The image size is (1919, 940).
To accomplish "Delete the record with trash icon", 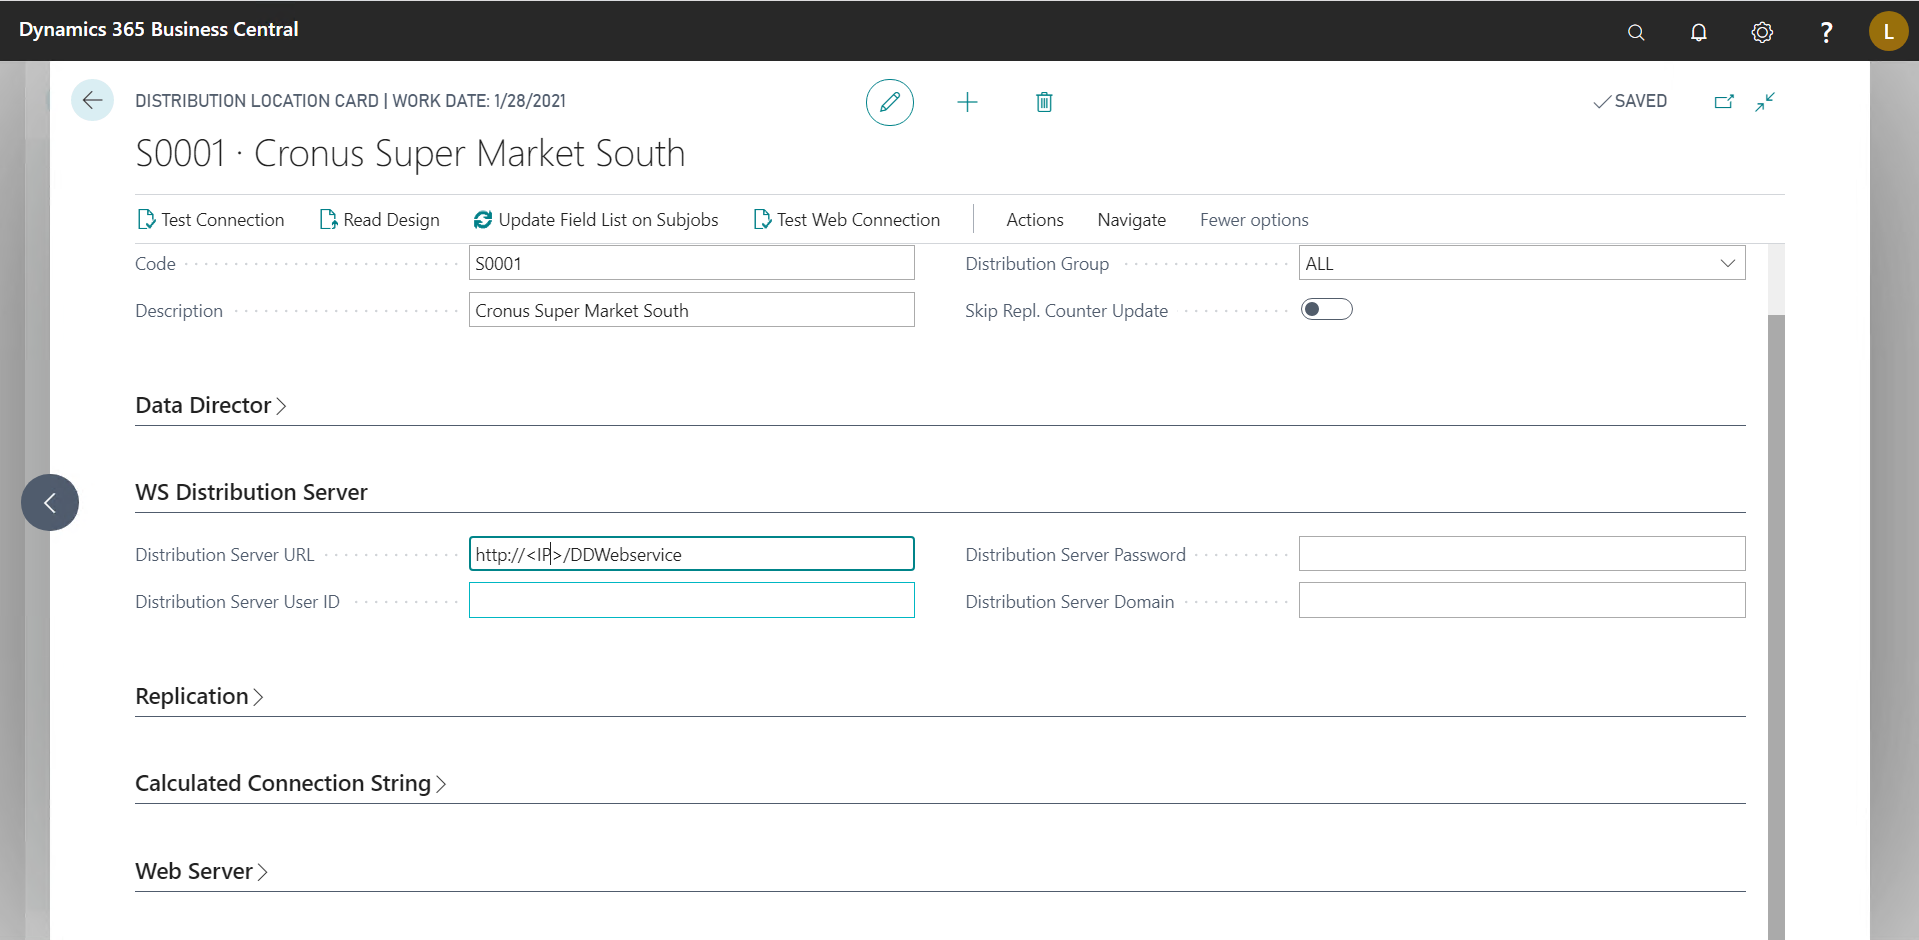I will pyautogui.click(x=1044, y=102).
